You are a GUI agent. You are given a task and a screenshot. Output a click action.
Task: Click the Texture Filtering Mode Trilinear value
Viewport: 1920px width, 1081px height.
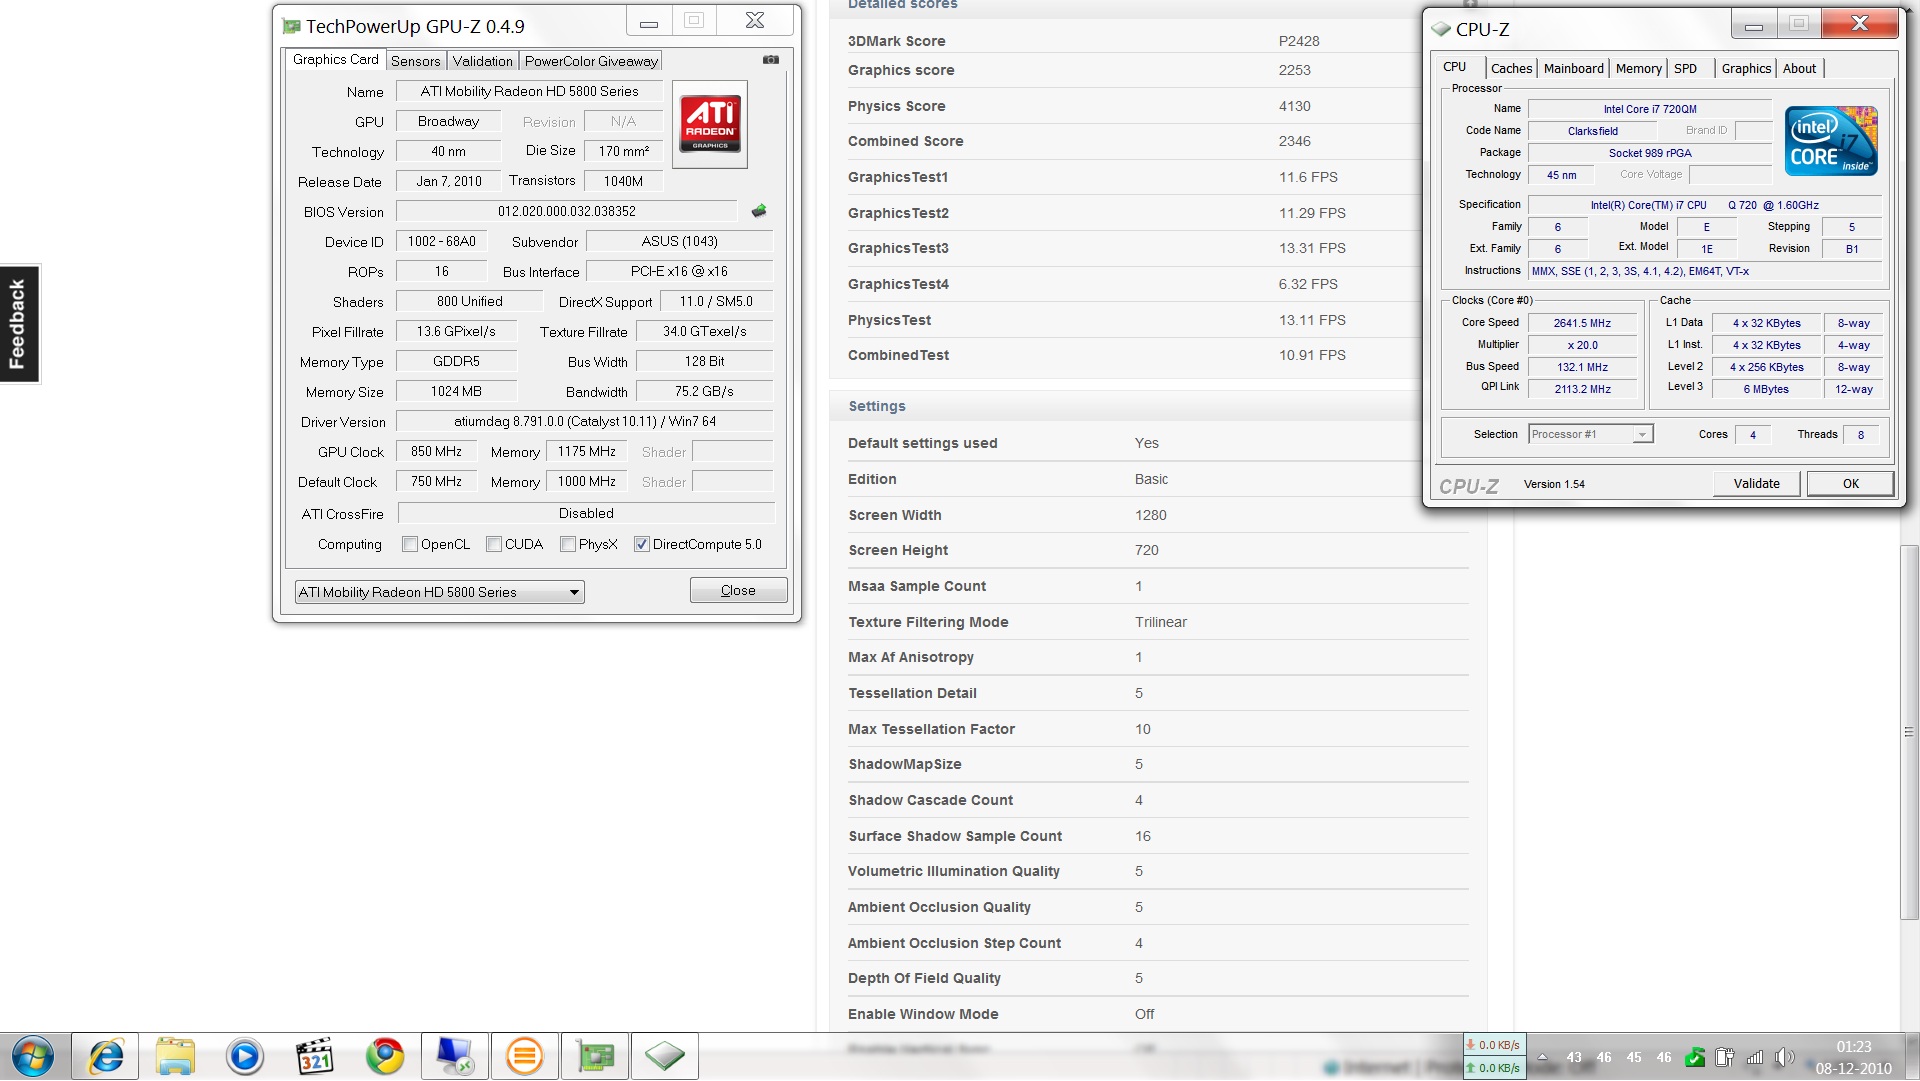click(1161, 622)
